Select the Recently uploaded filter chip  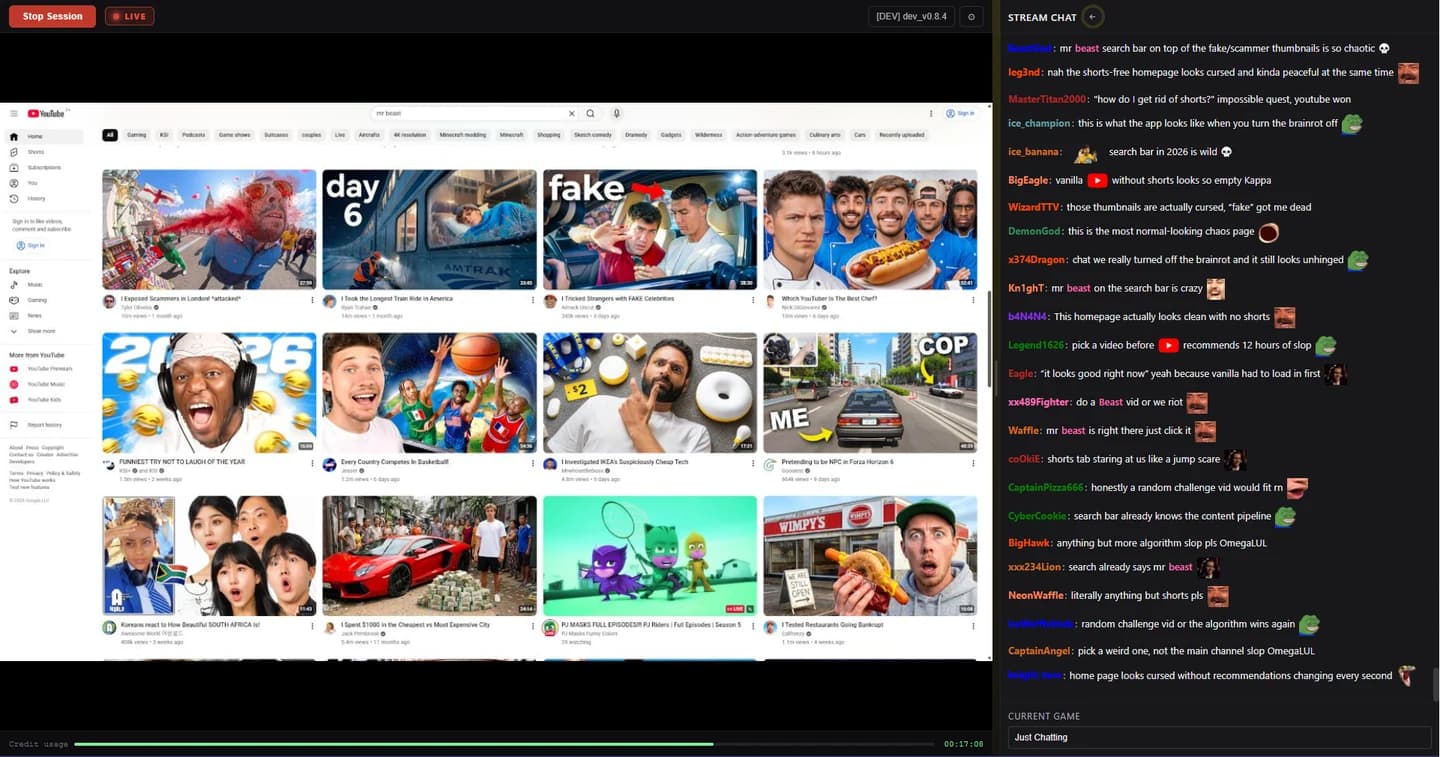[901, 135]
